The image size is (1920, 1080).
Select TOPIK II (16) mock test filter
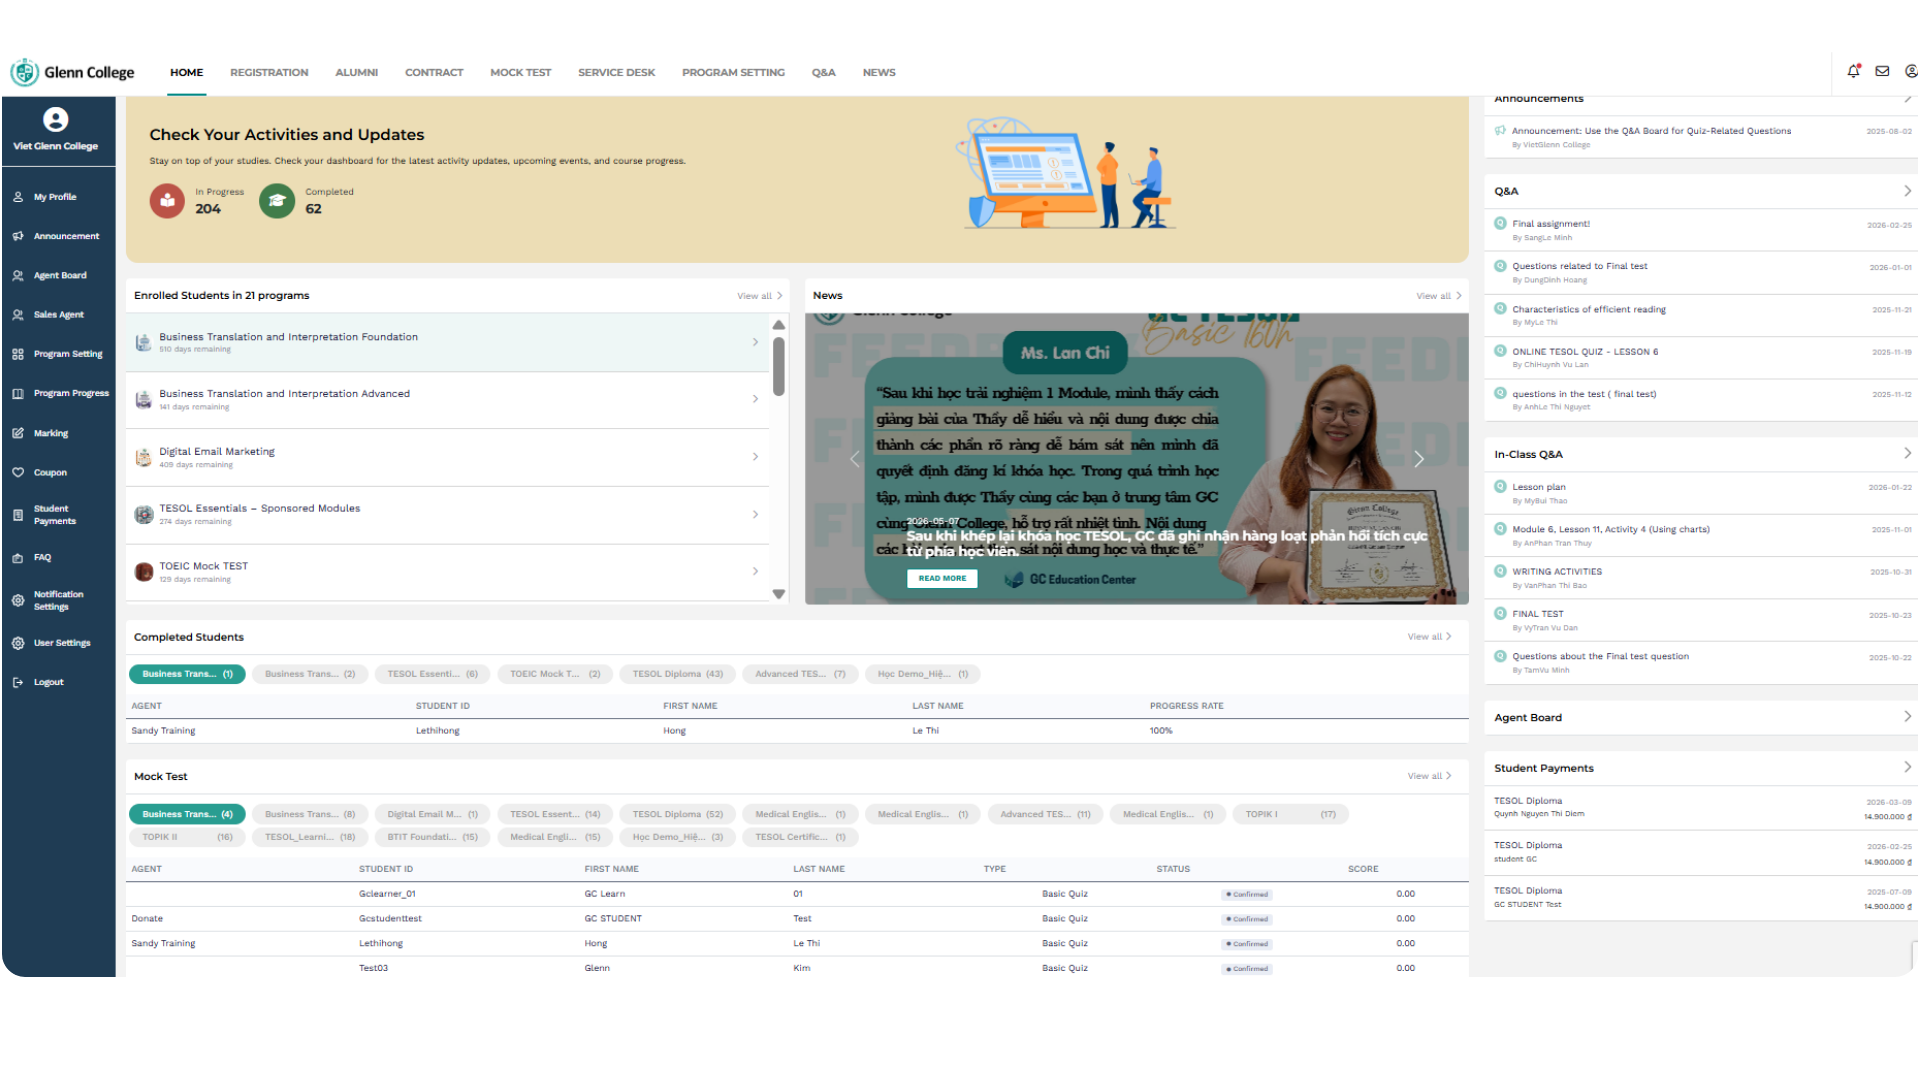pyautogui.click(x=187, y=837)
